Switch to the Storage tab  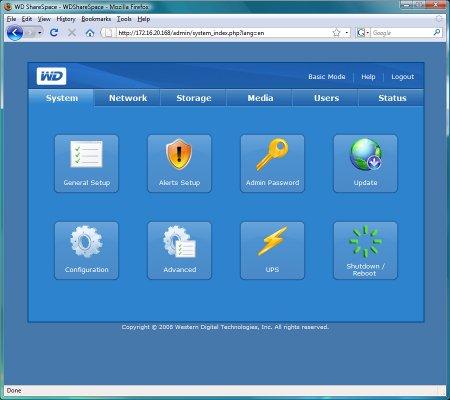[x=194, y=98]
